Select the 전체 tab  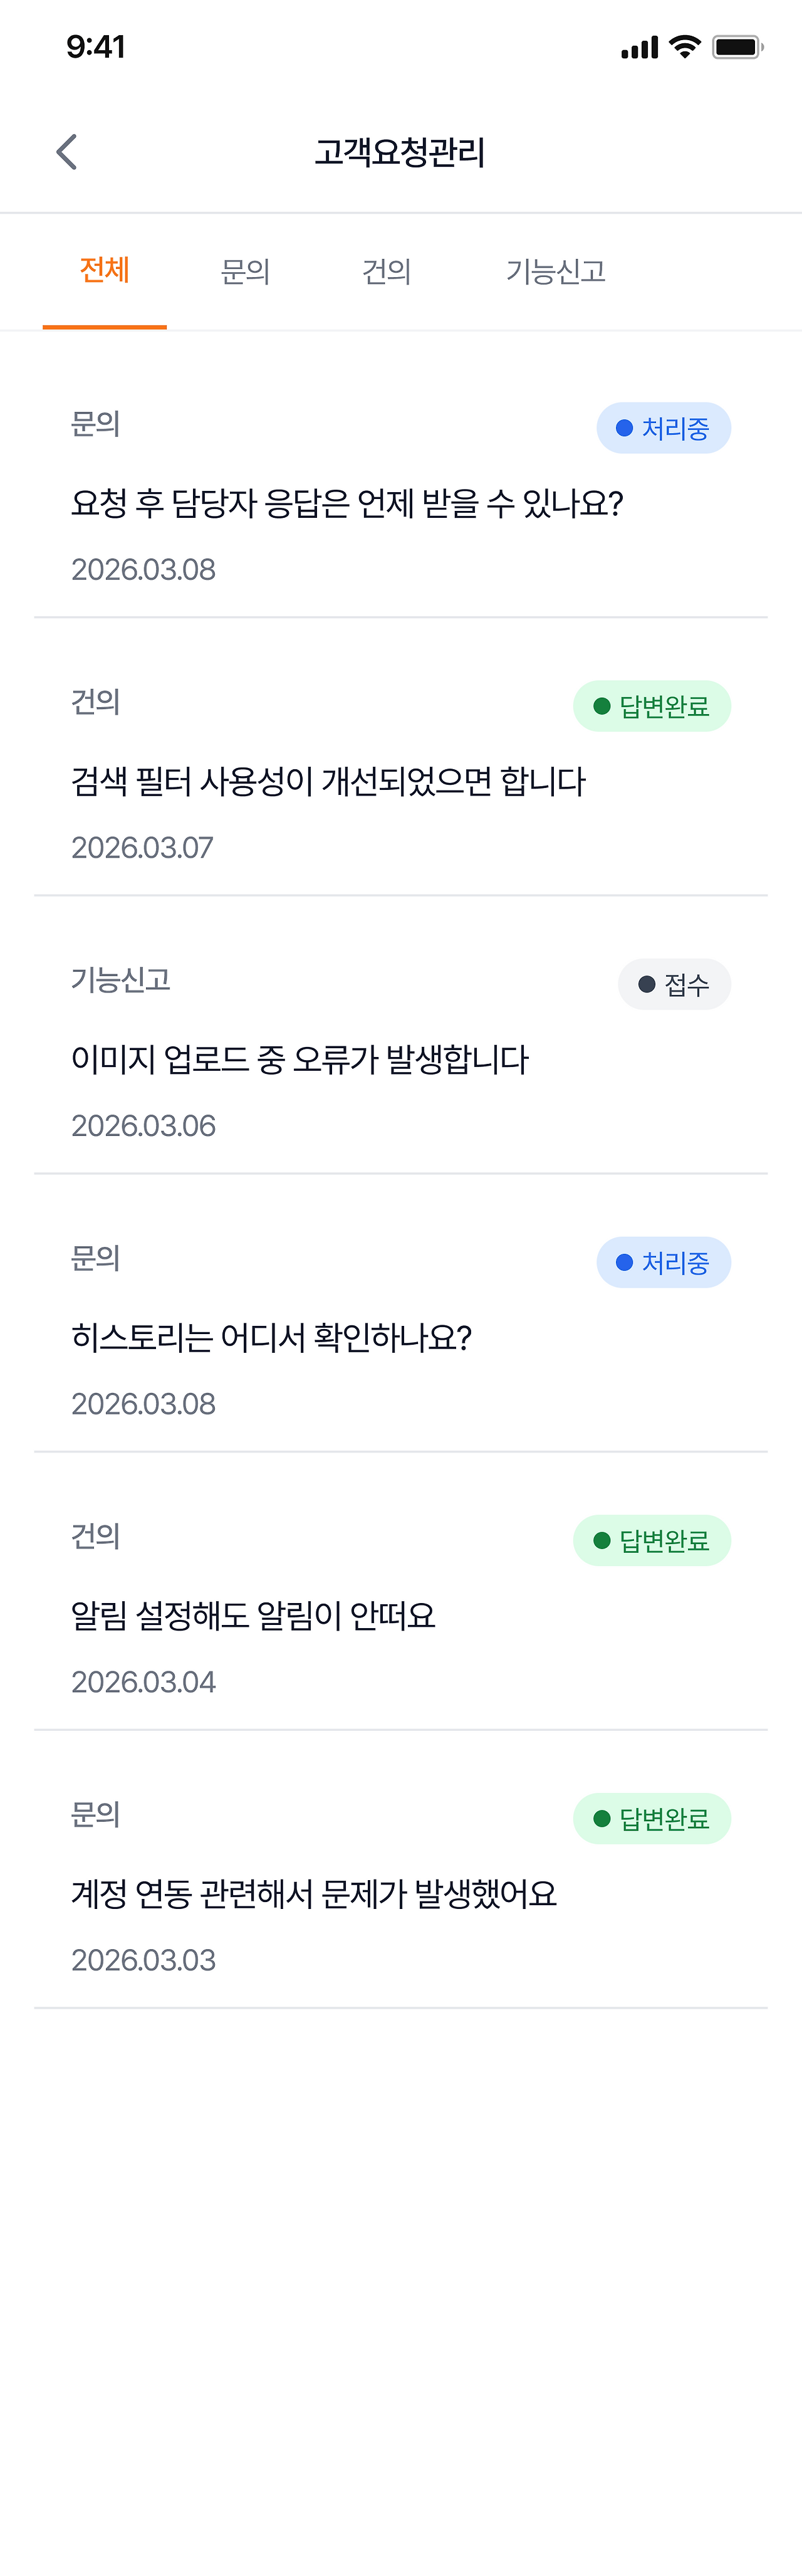pyautogui.click(x=105, y=271)
